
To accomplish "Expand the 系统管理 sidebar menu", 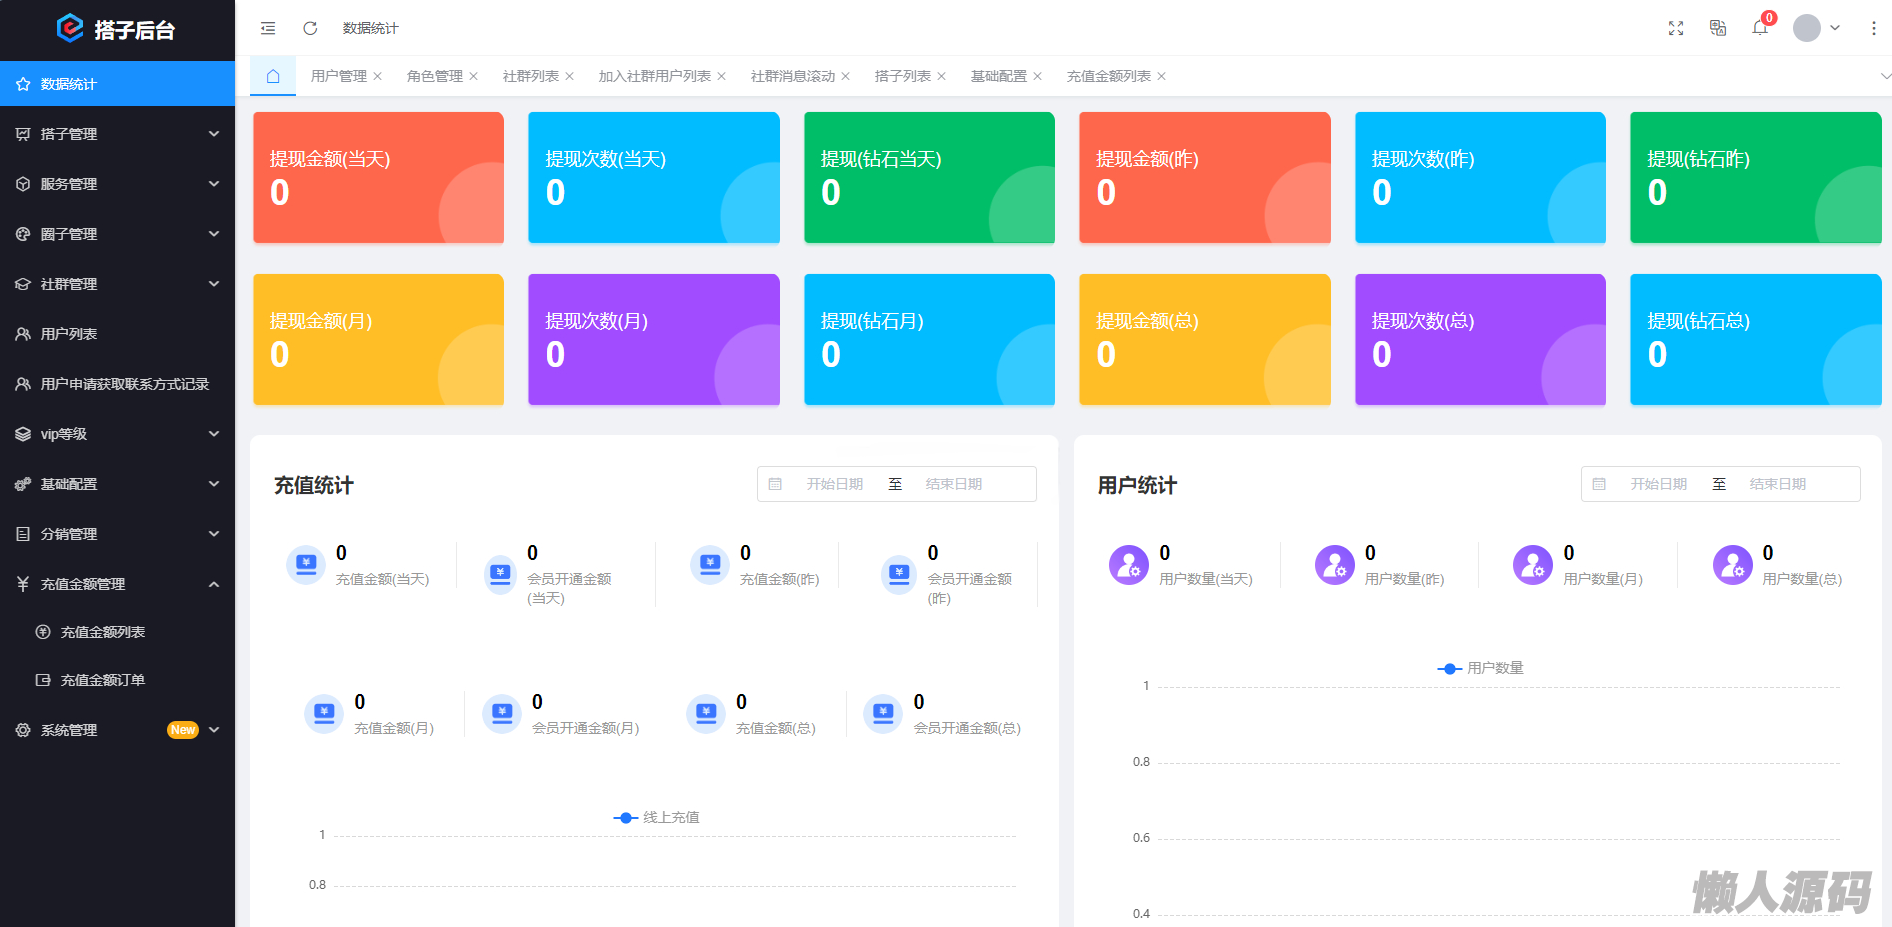I will click(117, 730).
